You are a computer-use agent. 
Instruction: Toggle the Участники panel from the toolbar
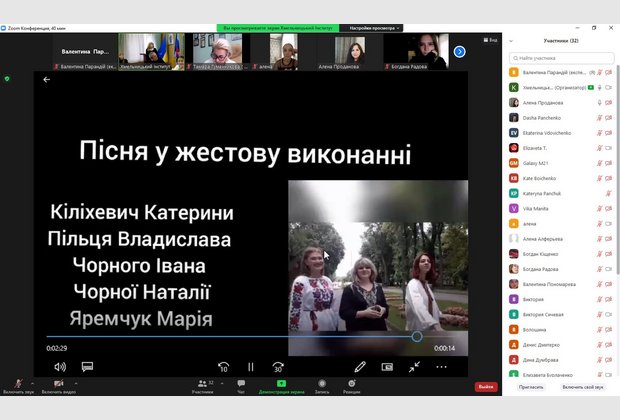coord(203,386)
